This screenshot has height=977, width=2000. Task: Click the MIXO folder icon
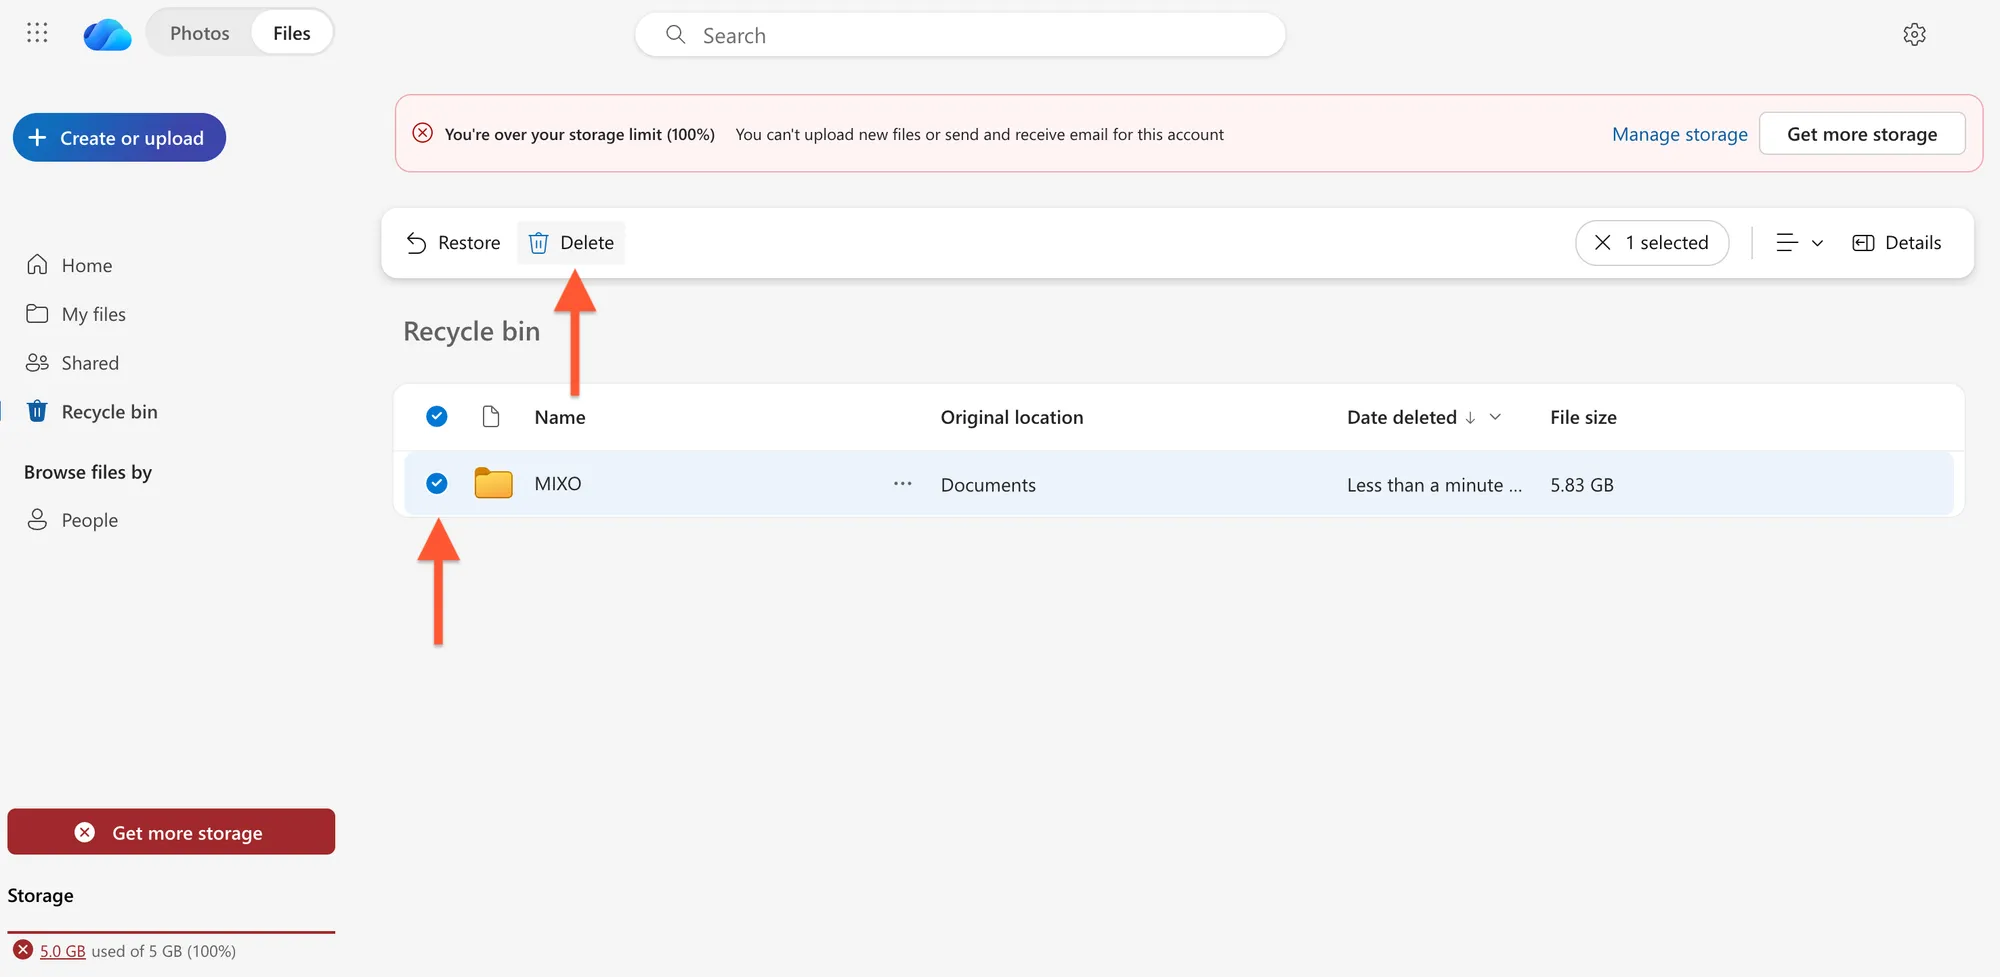tap(493, 484)
